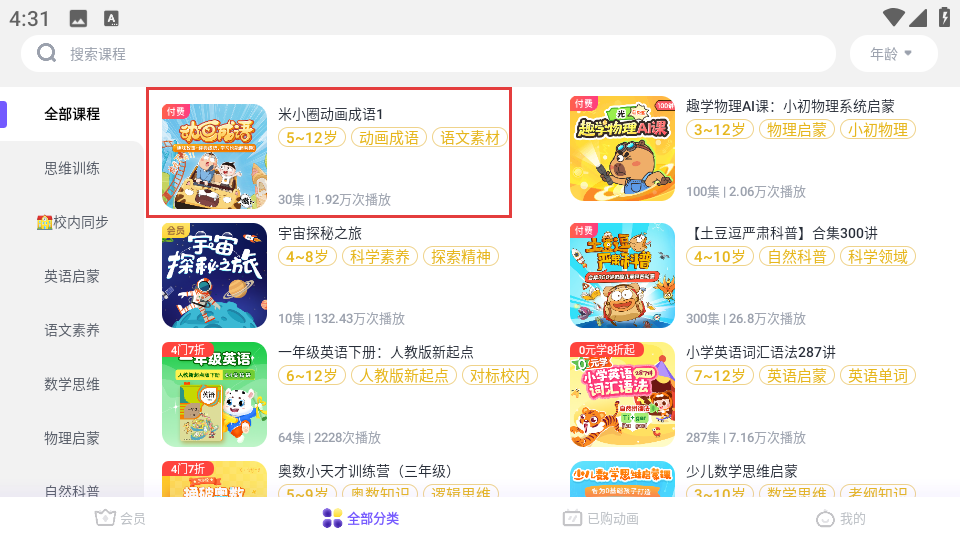Tap the 土豆逗严肃科普 course thumbnail
The width and height of the screenshot is (960, 540).
click(x=622, y=276)
